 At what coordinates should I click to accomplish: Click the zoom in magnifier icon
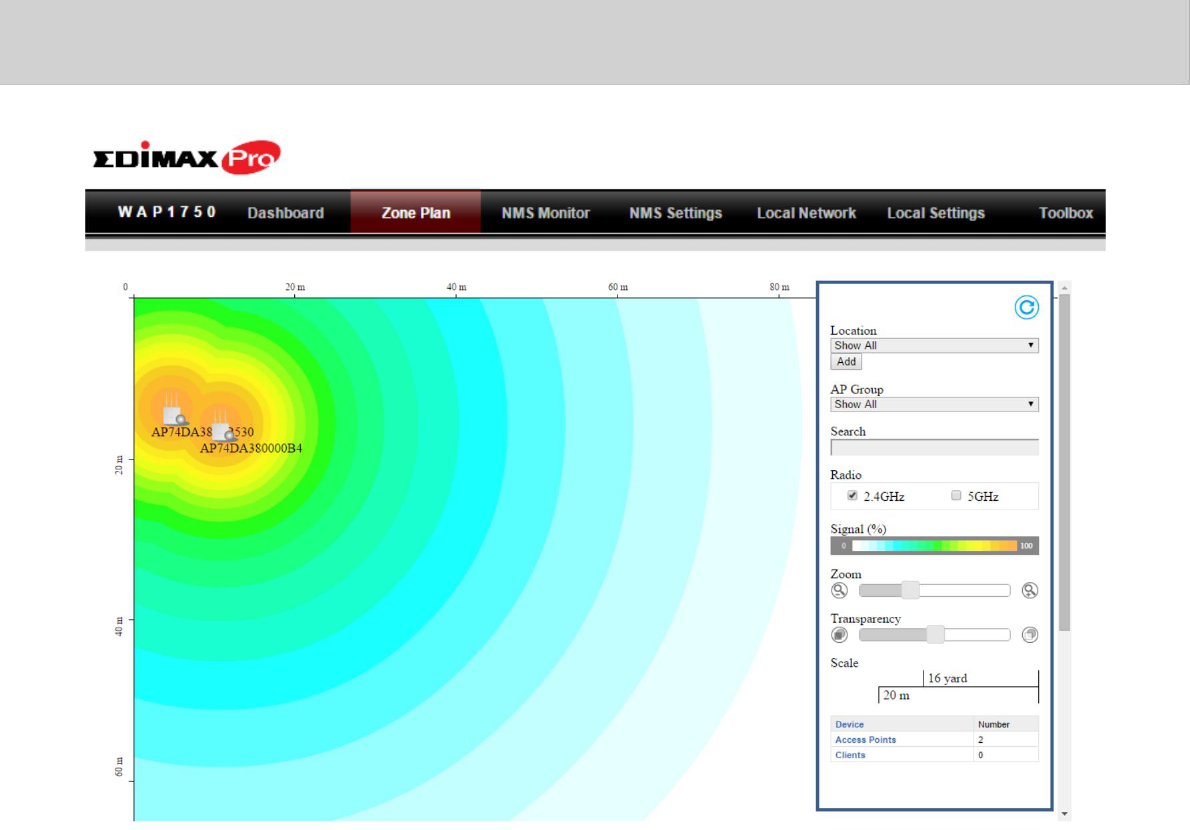[1030, 590]
